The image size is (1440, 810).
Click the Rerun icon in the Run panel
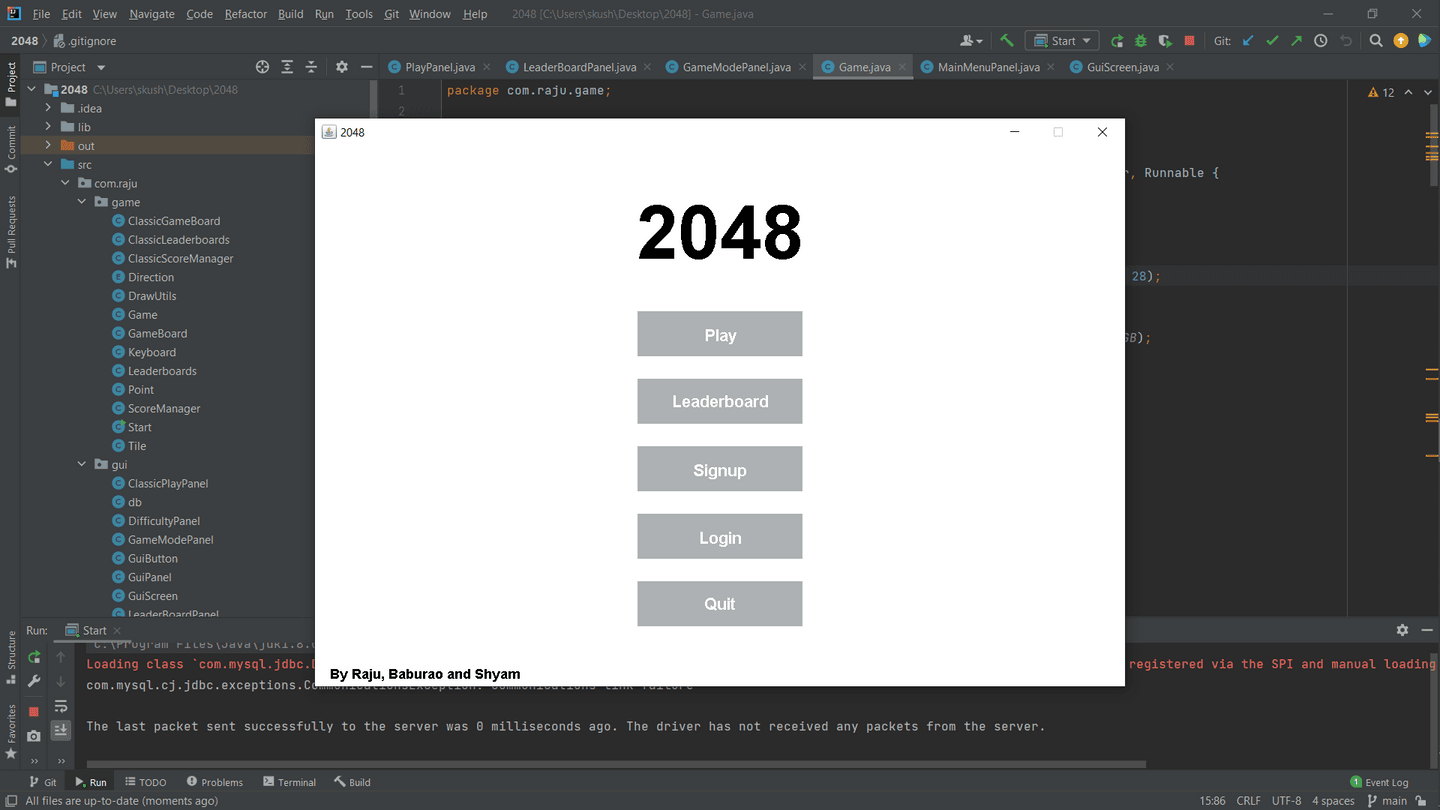coord(34,657)
